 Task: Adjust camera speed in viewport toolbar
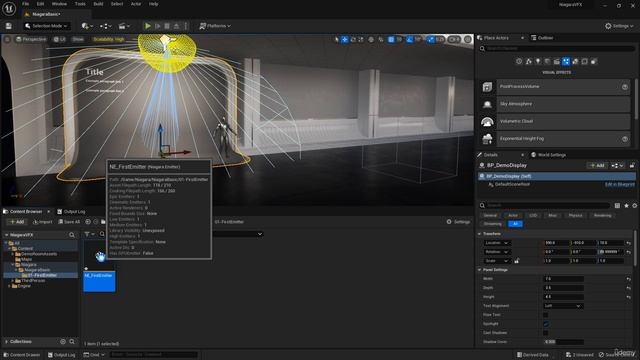[454, 39]
